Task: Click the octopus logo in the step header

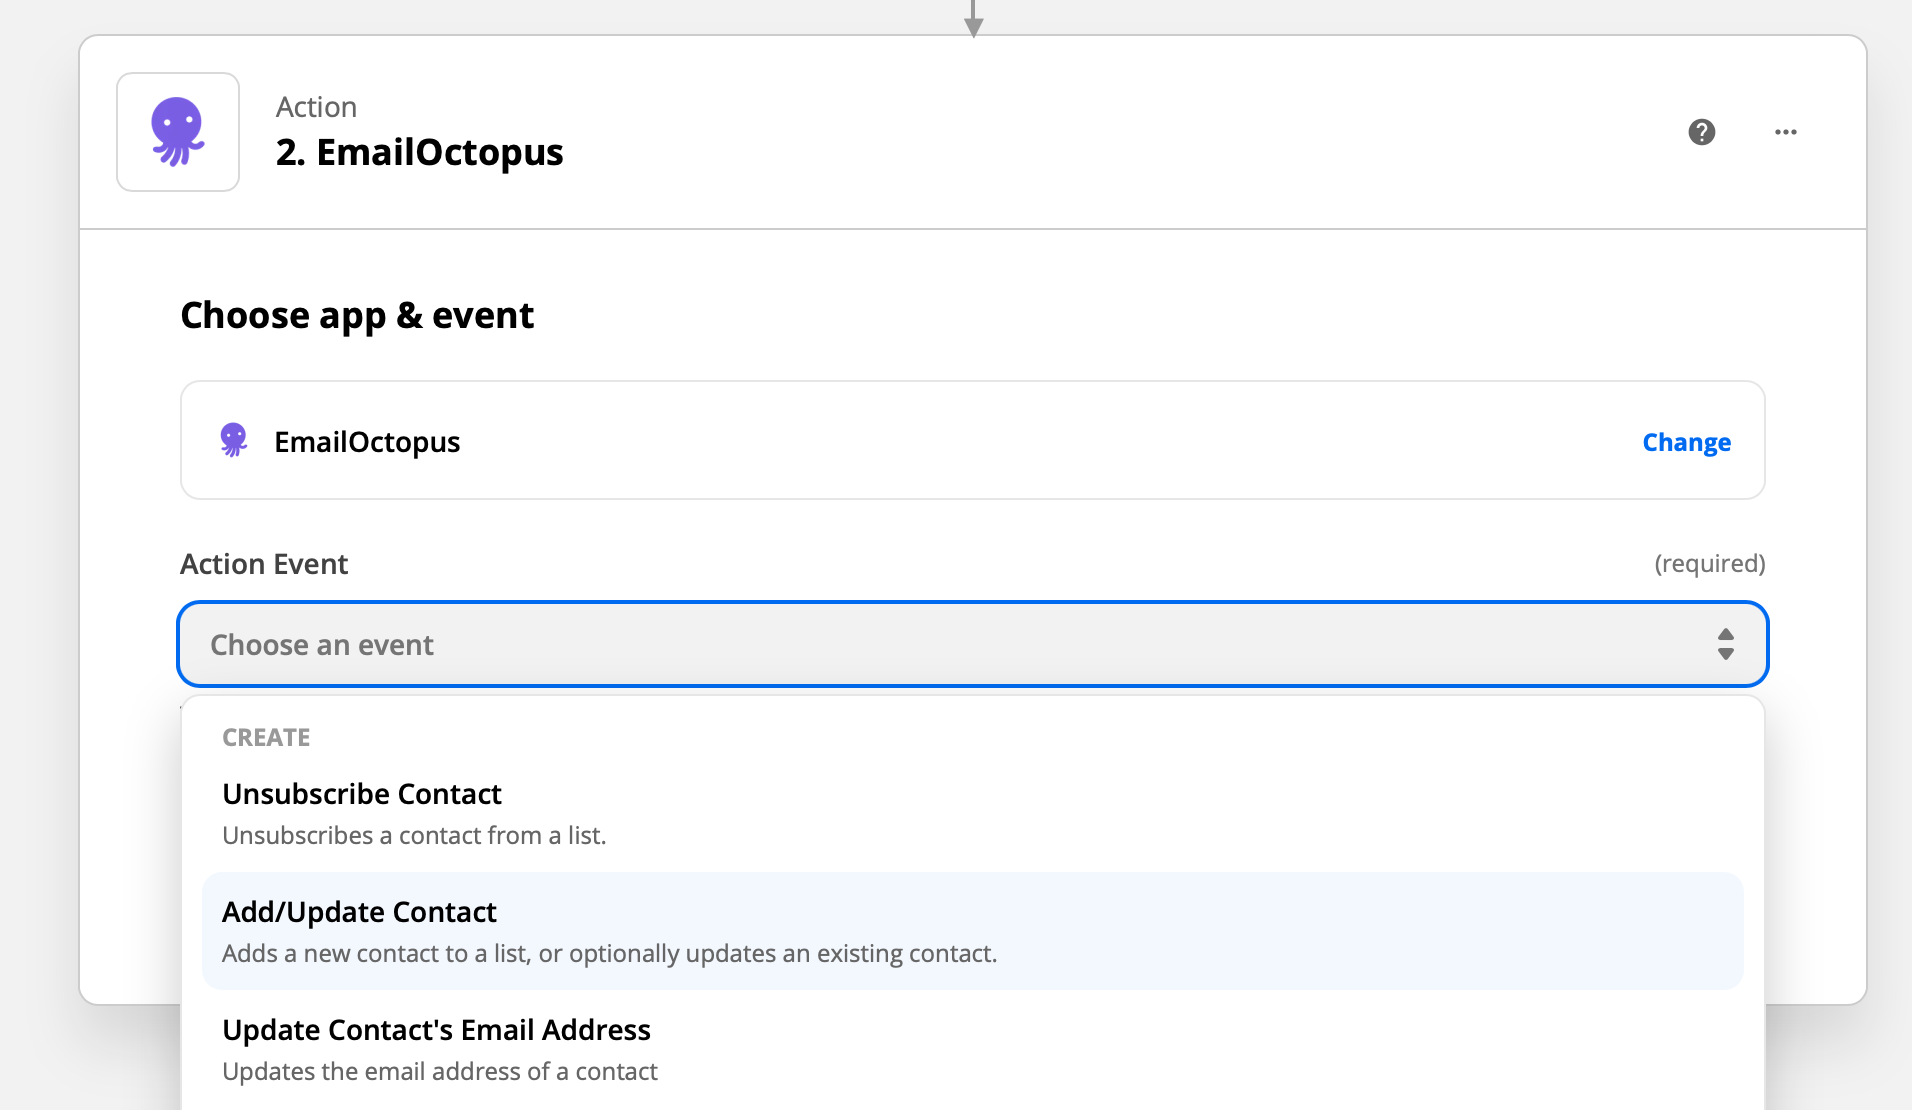Action: coord(177,131)
